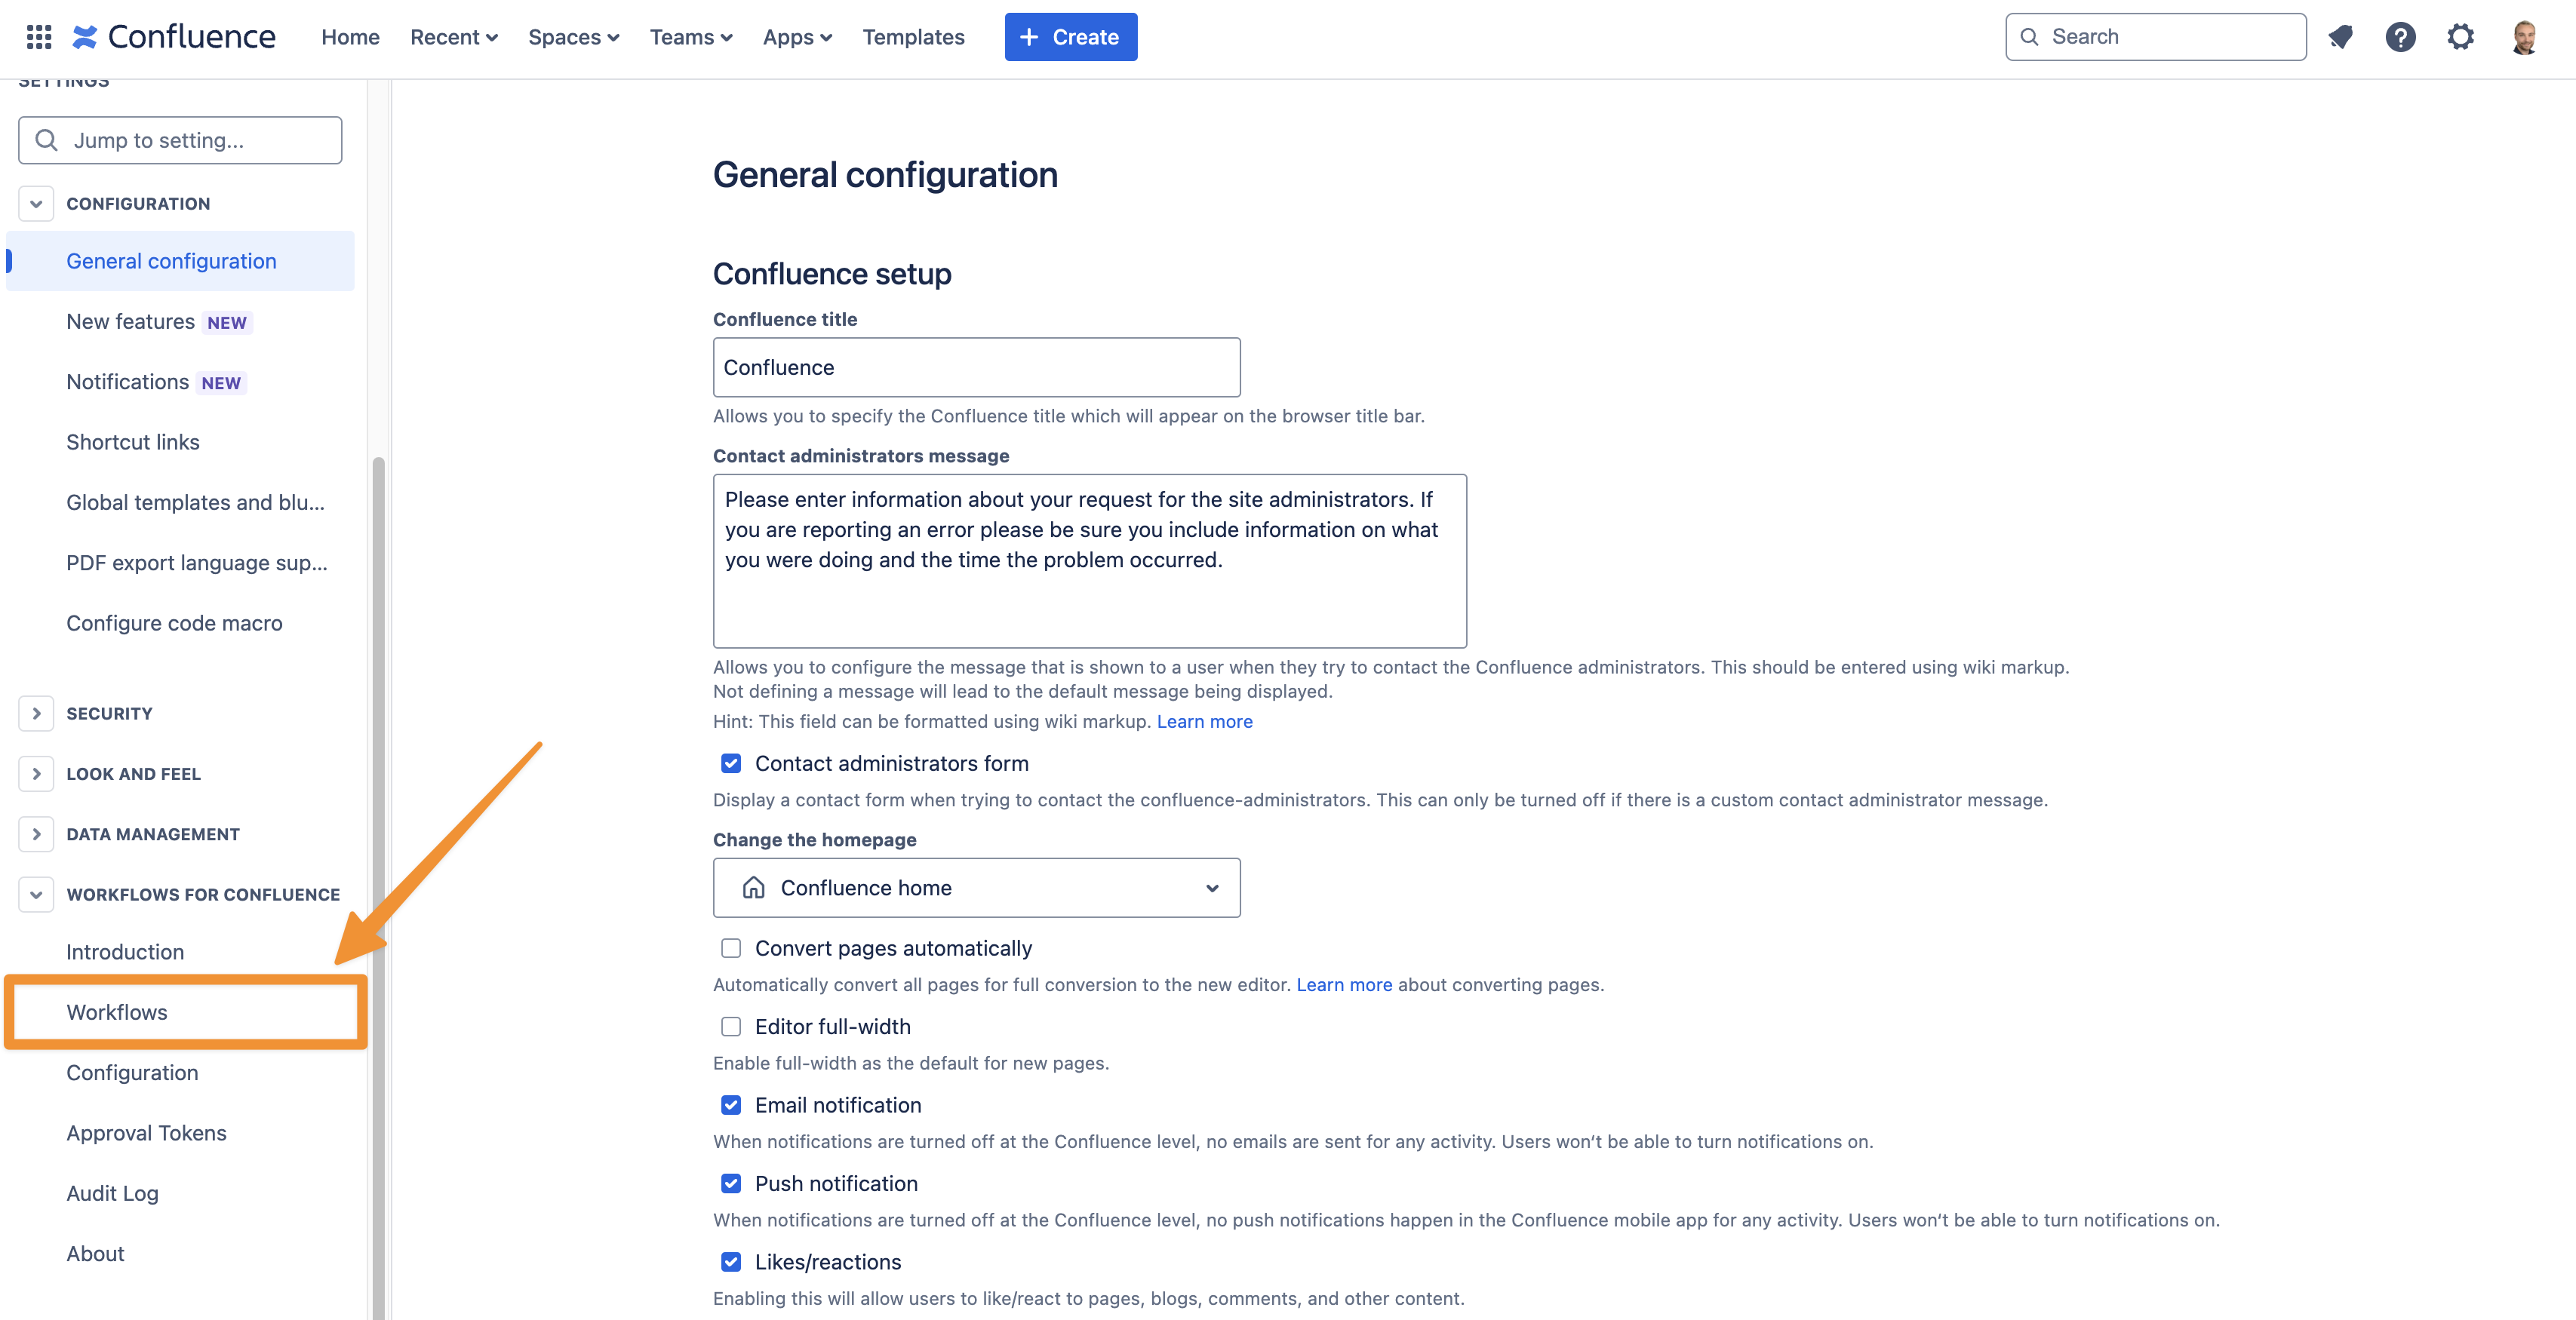
Task: Click the home icon in the homepage selector
Action: pyautogui.click(x=753, y=887)
